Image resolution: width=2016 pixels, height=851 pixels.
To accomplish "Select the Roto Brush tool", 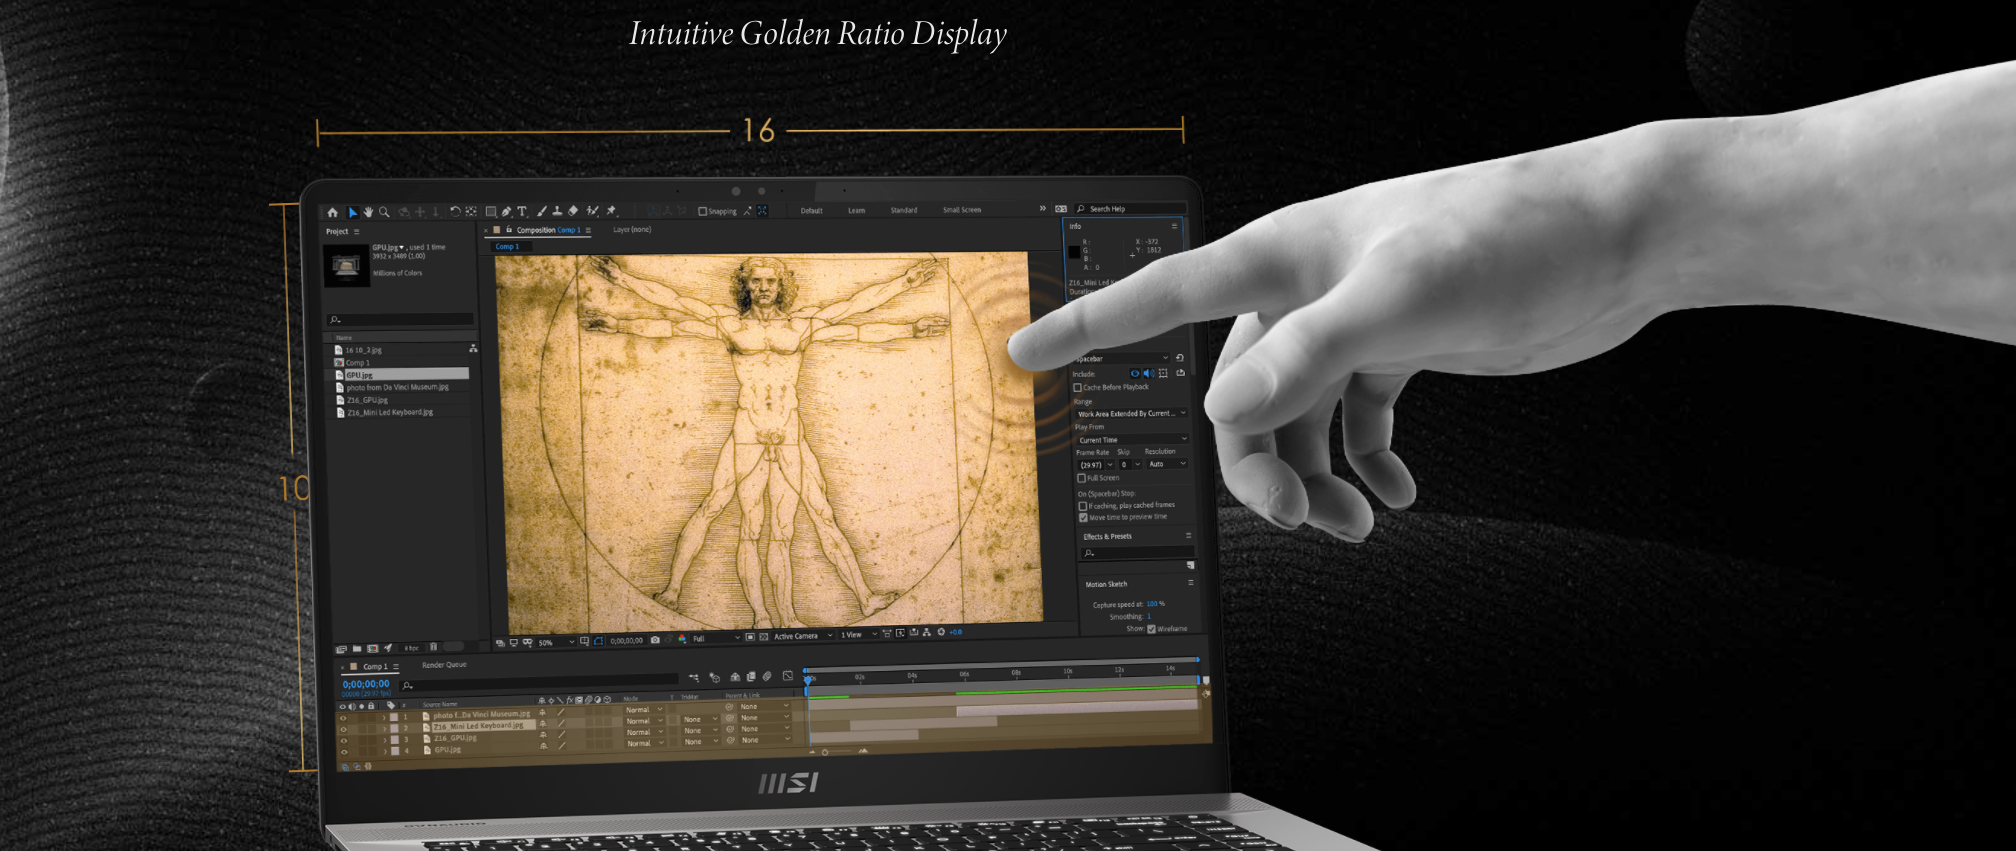I will [593, 211].
